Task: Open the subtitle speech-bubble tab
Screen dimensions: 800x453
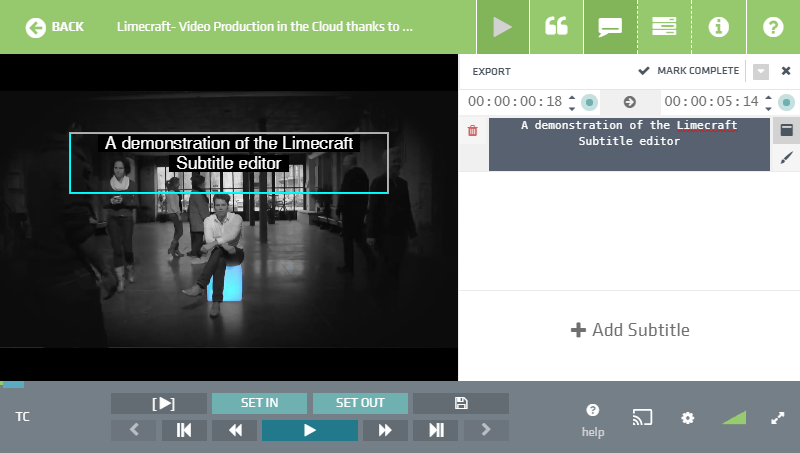Action: 610,27
